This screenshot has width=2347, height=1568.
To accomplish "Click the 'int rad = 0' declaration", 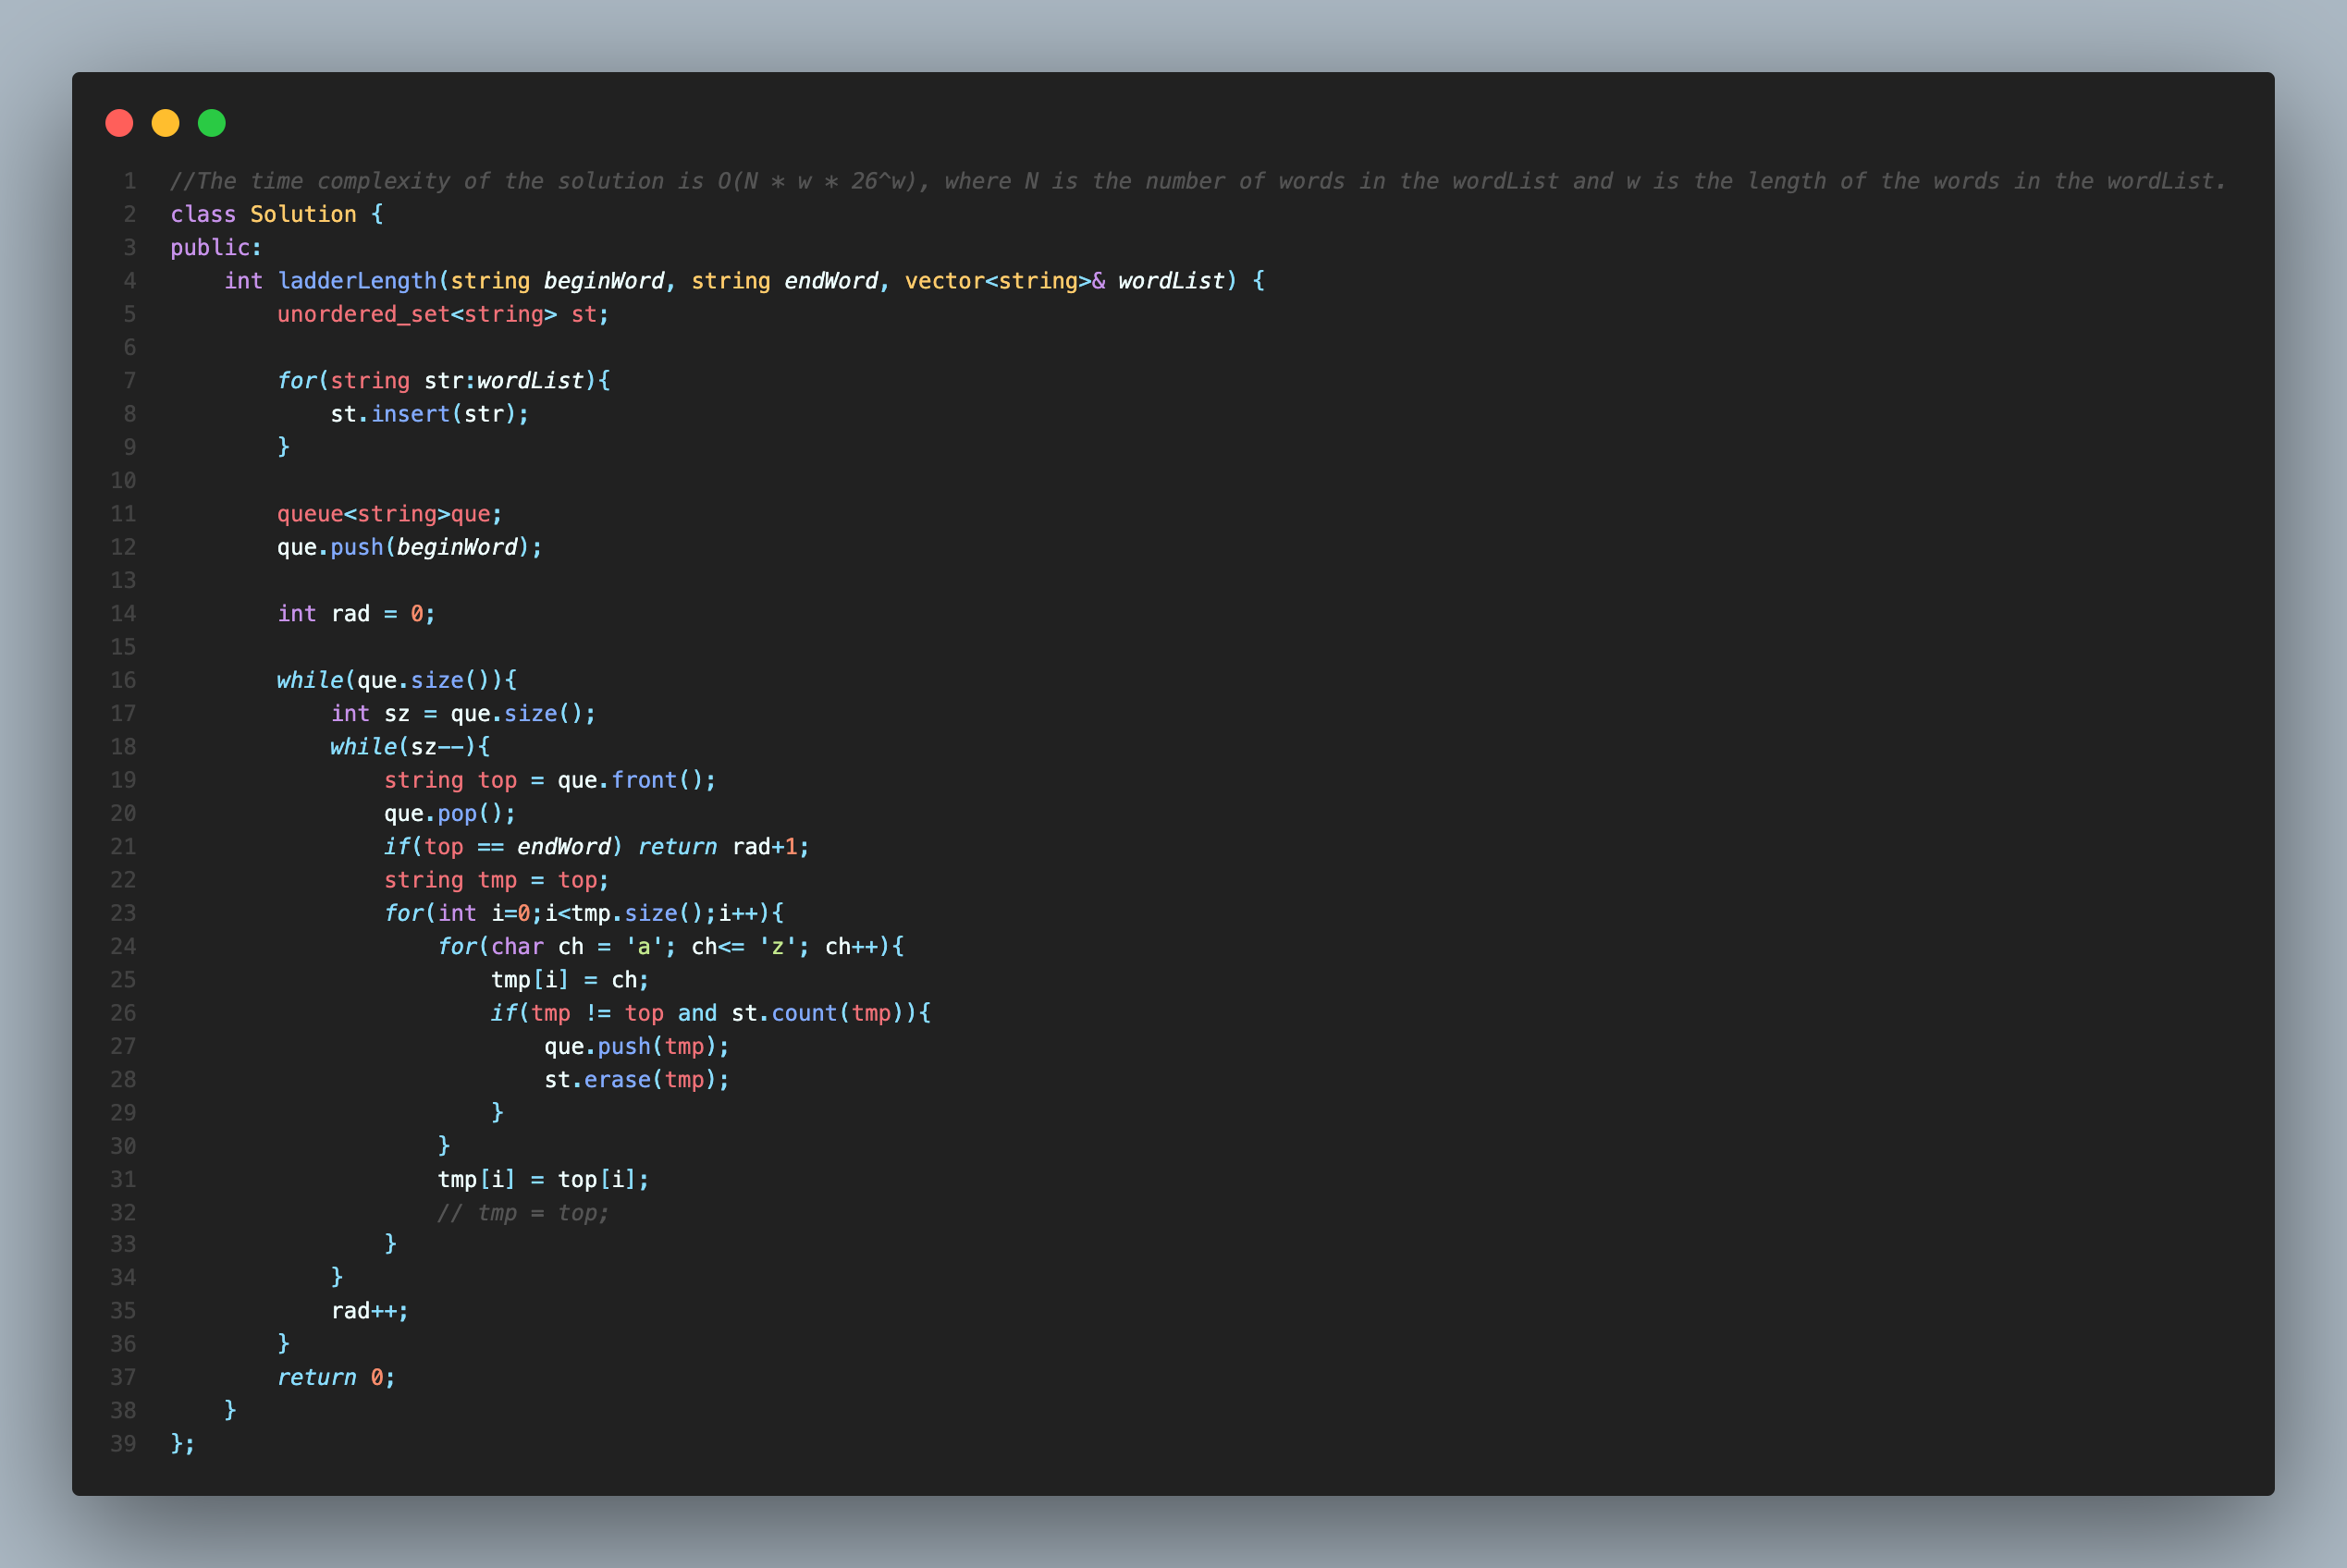I will pyautogui.click(x=356, y=614).
